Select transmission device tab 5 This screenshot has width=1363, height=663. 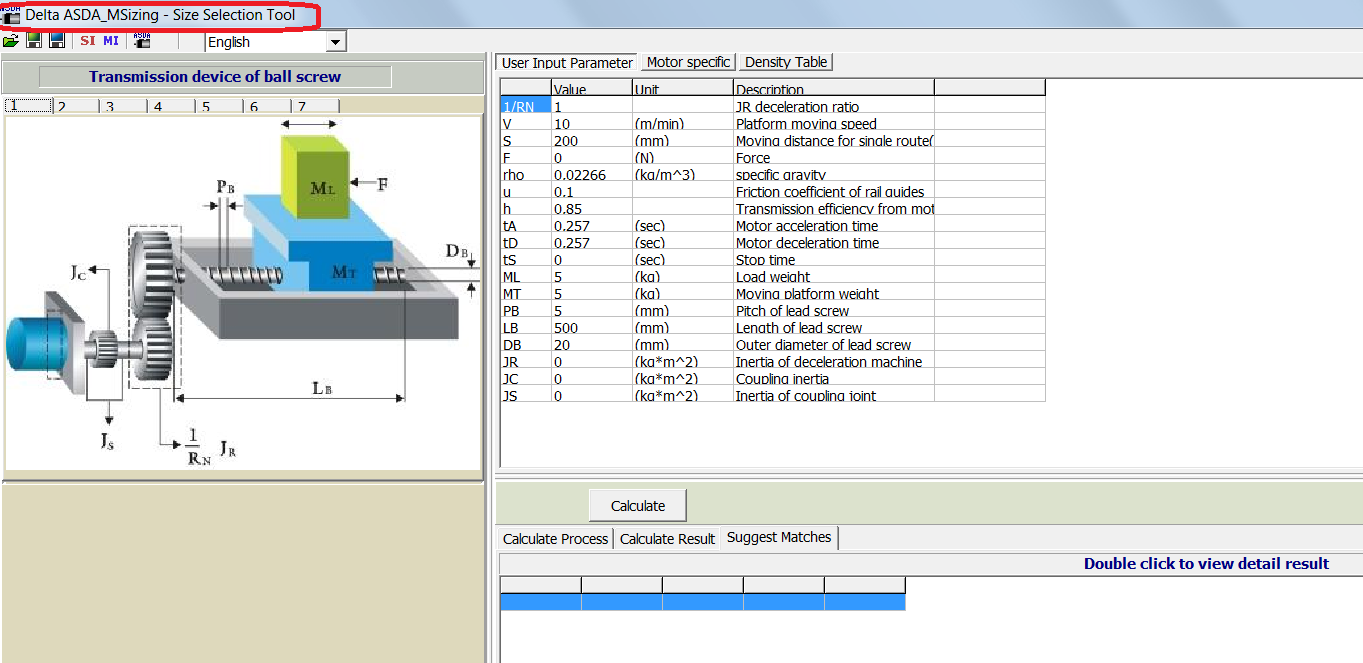click(x=219, y=106)
